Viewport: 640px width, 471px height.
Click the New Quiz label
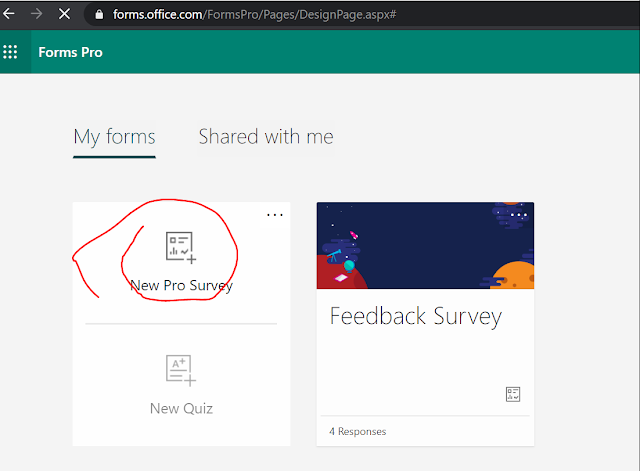tap(181, 408)
